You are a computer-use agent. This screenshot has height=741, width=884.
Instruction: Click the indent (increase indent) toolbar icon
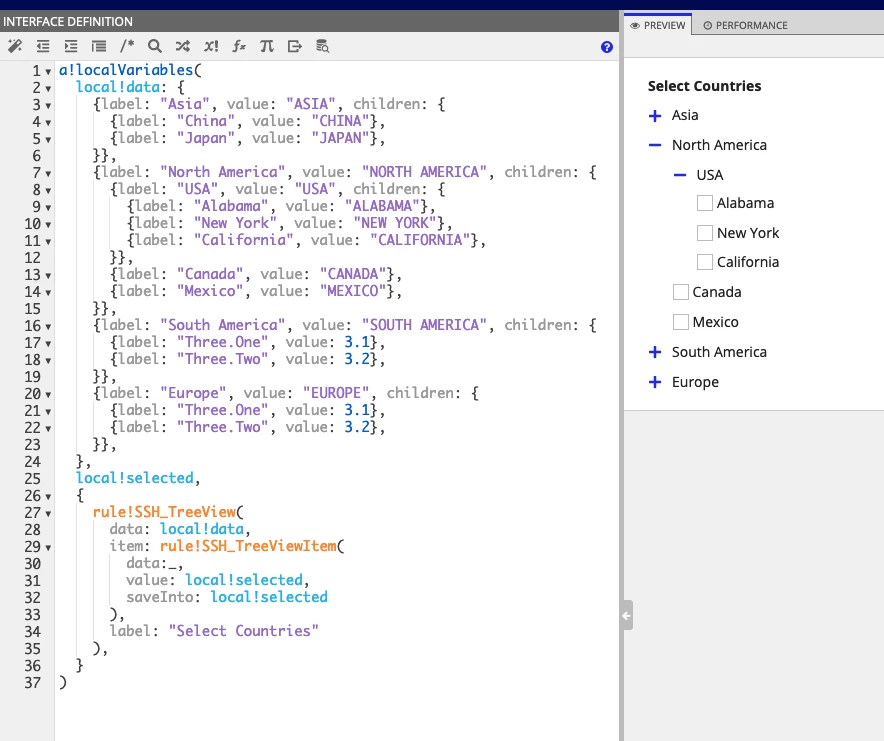point(71,46)
